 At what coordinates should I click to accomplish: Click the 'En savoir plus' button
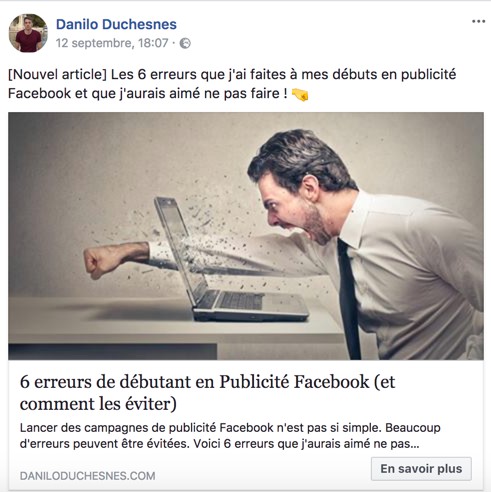(x=421, y=469)
